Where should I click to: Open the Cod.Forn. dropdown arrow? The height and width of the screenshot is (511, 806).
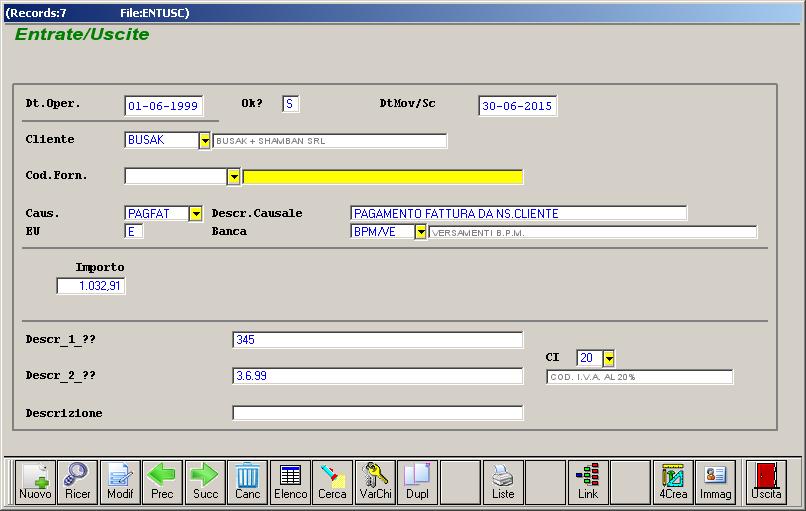[234, 177]
